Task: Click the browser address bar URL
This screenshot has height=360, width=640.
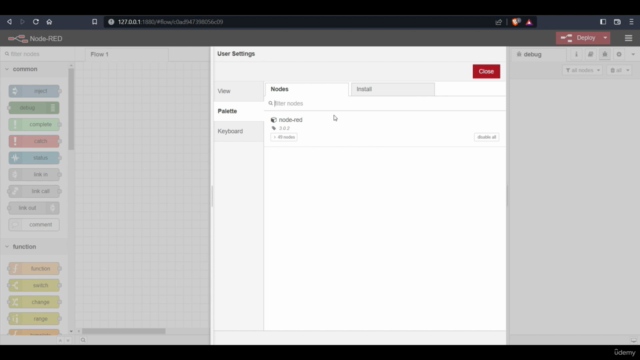Action: [171, 22]
